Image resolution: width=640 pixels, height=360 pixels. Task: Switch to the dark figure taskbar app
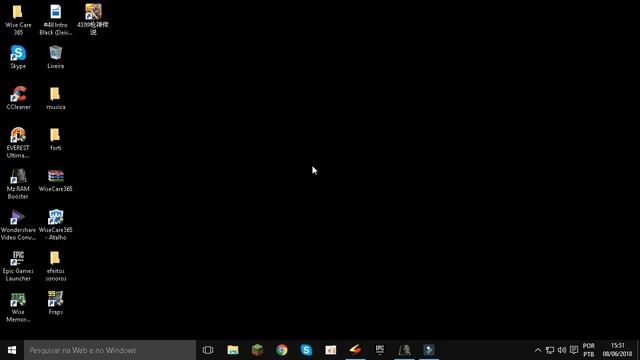pyautogui.click(x=404, y=350)
